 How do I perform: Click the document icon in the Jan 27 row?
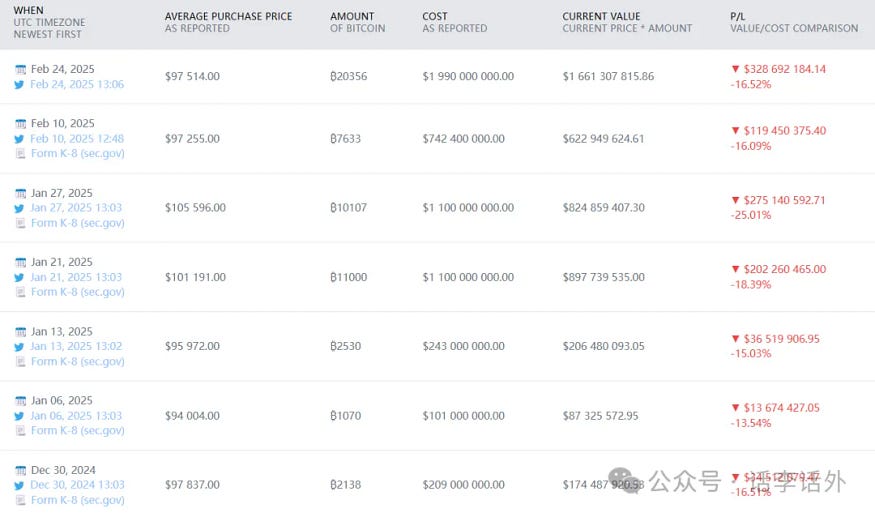click(20, 223)
